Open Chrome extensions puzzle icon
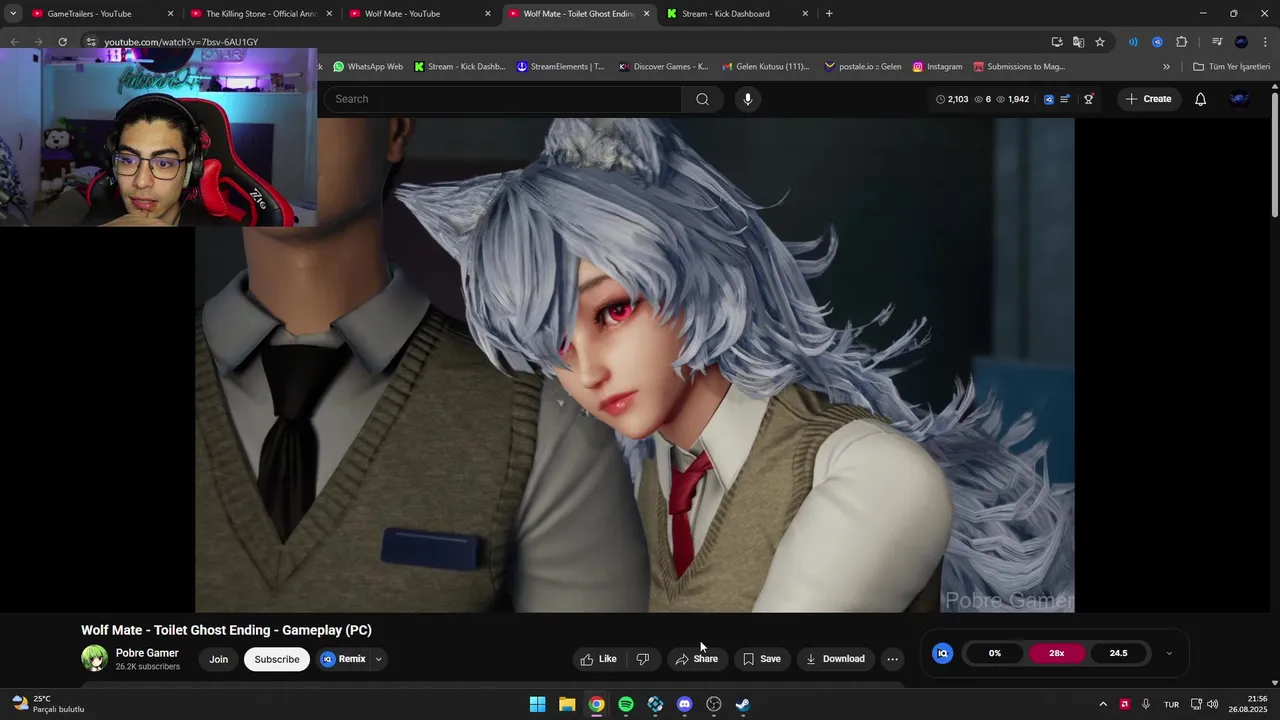This screenshot has height=720, width=1280. tap(1182, 42)
